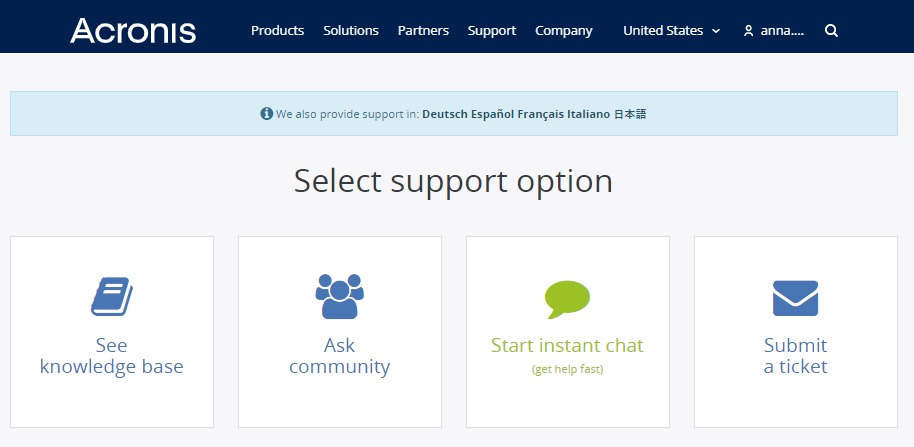Click the user account icon
Viewport: 914px width, 447px height.
[x=748, y=31]
